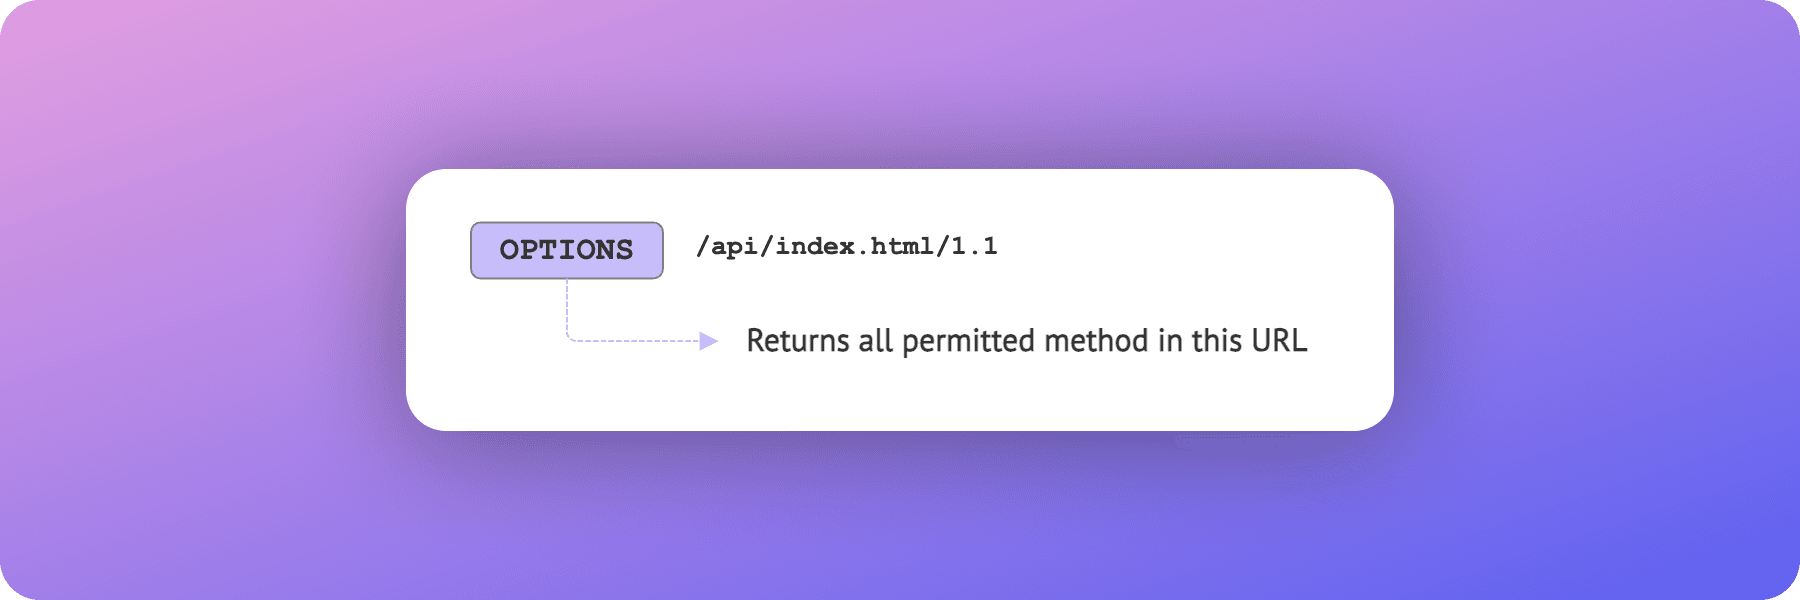
Task: Click the word "all" in the description
Action: coord(875,341)
